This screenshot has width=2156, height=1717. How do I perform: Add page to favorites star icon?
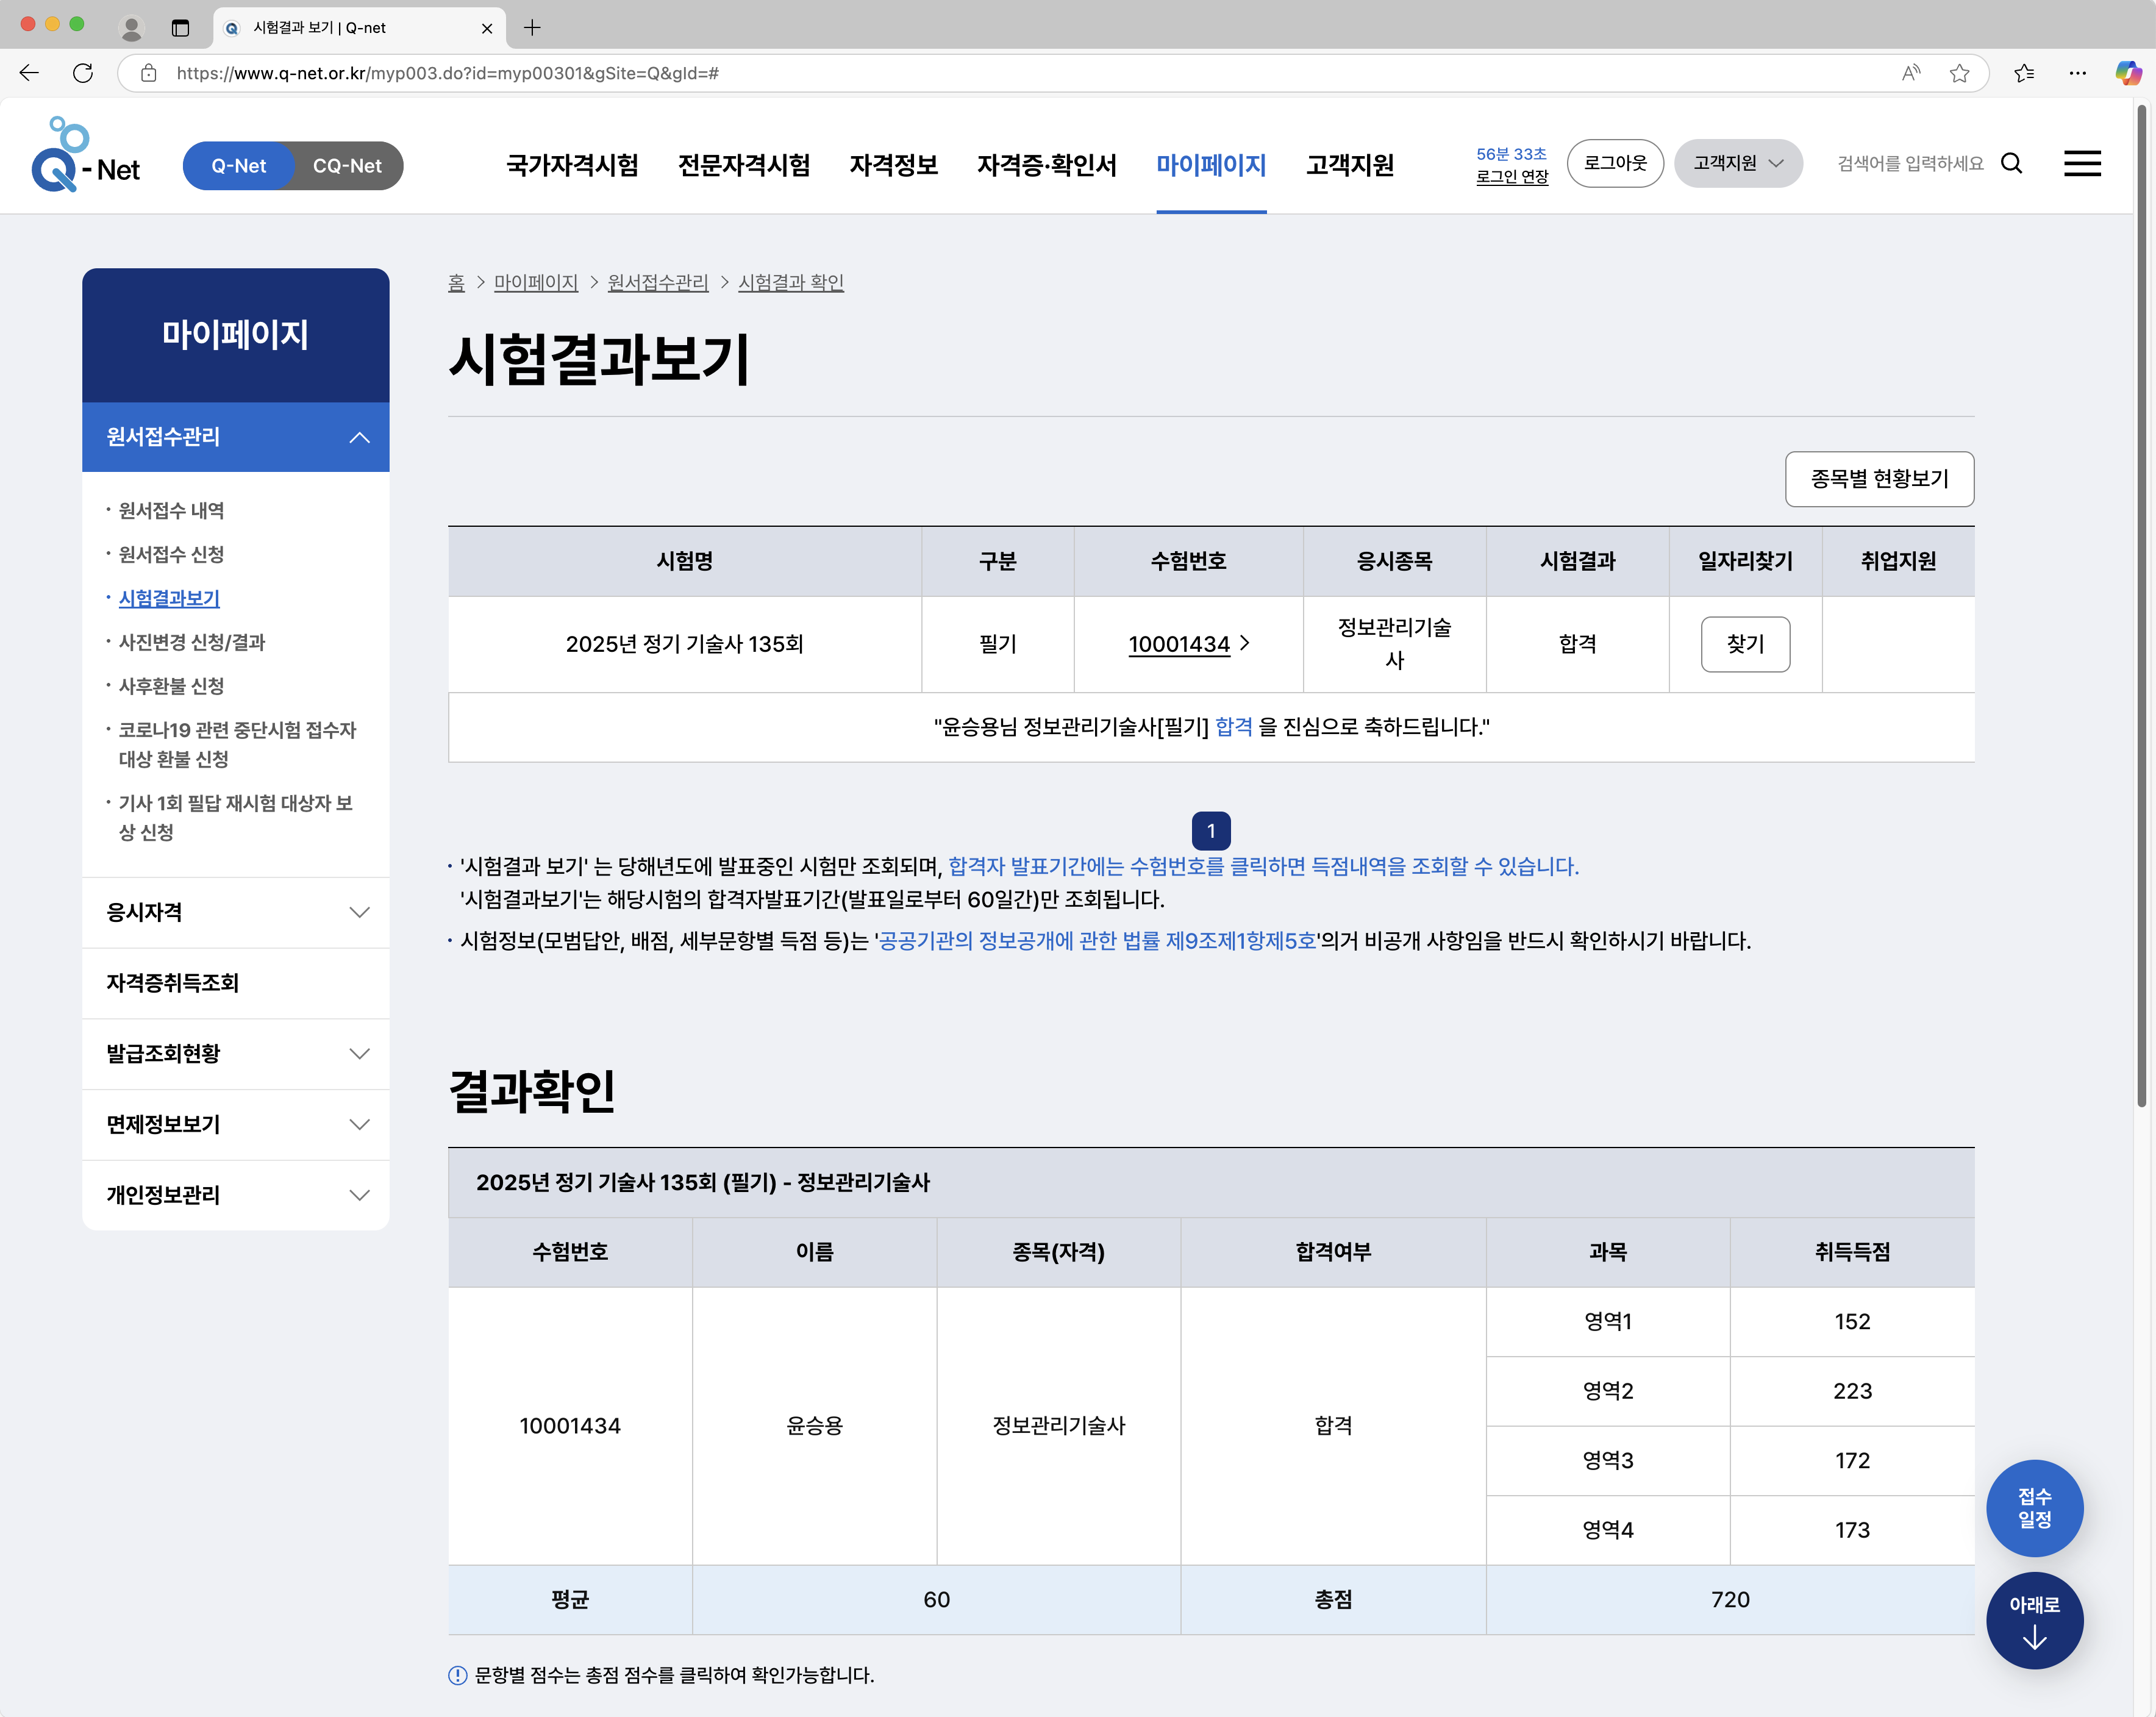coord(1959,73)
